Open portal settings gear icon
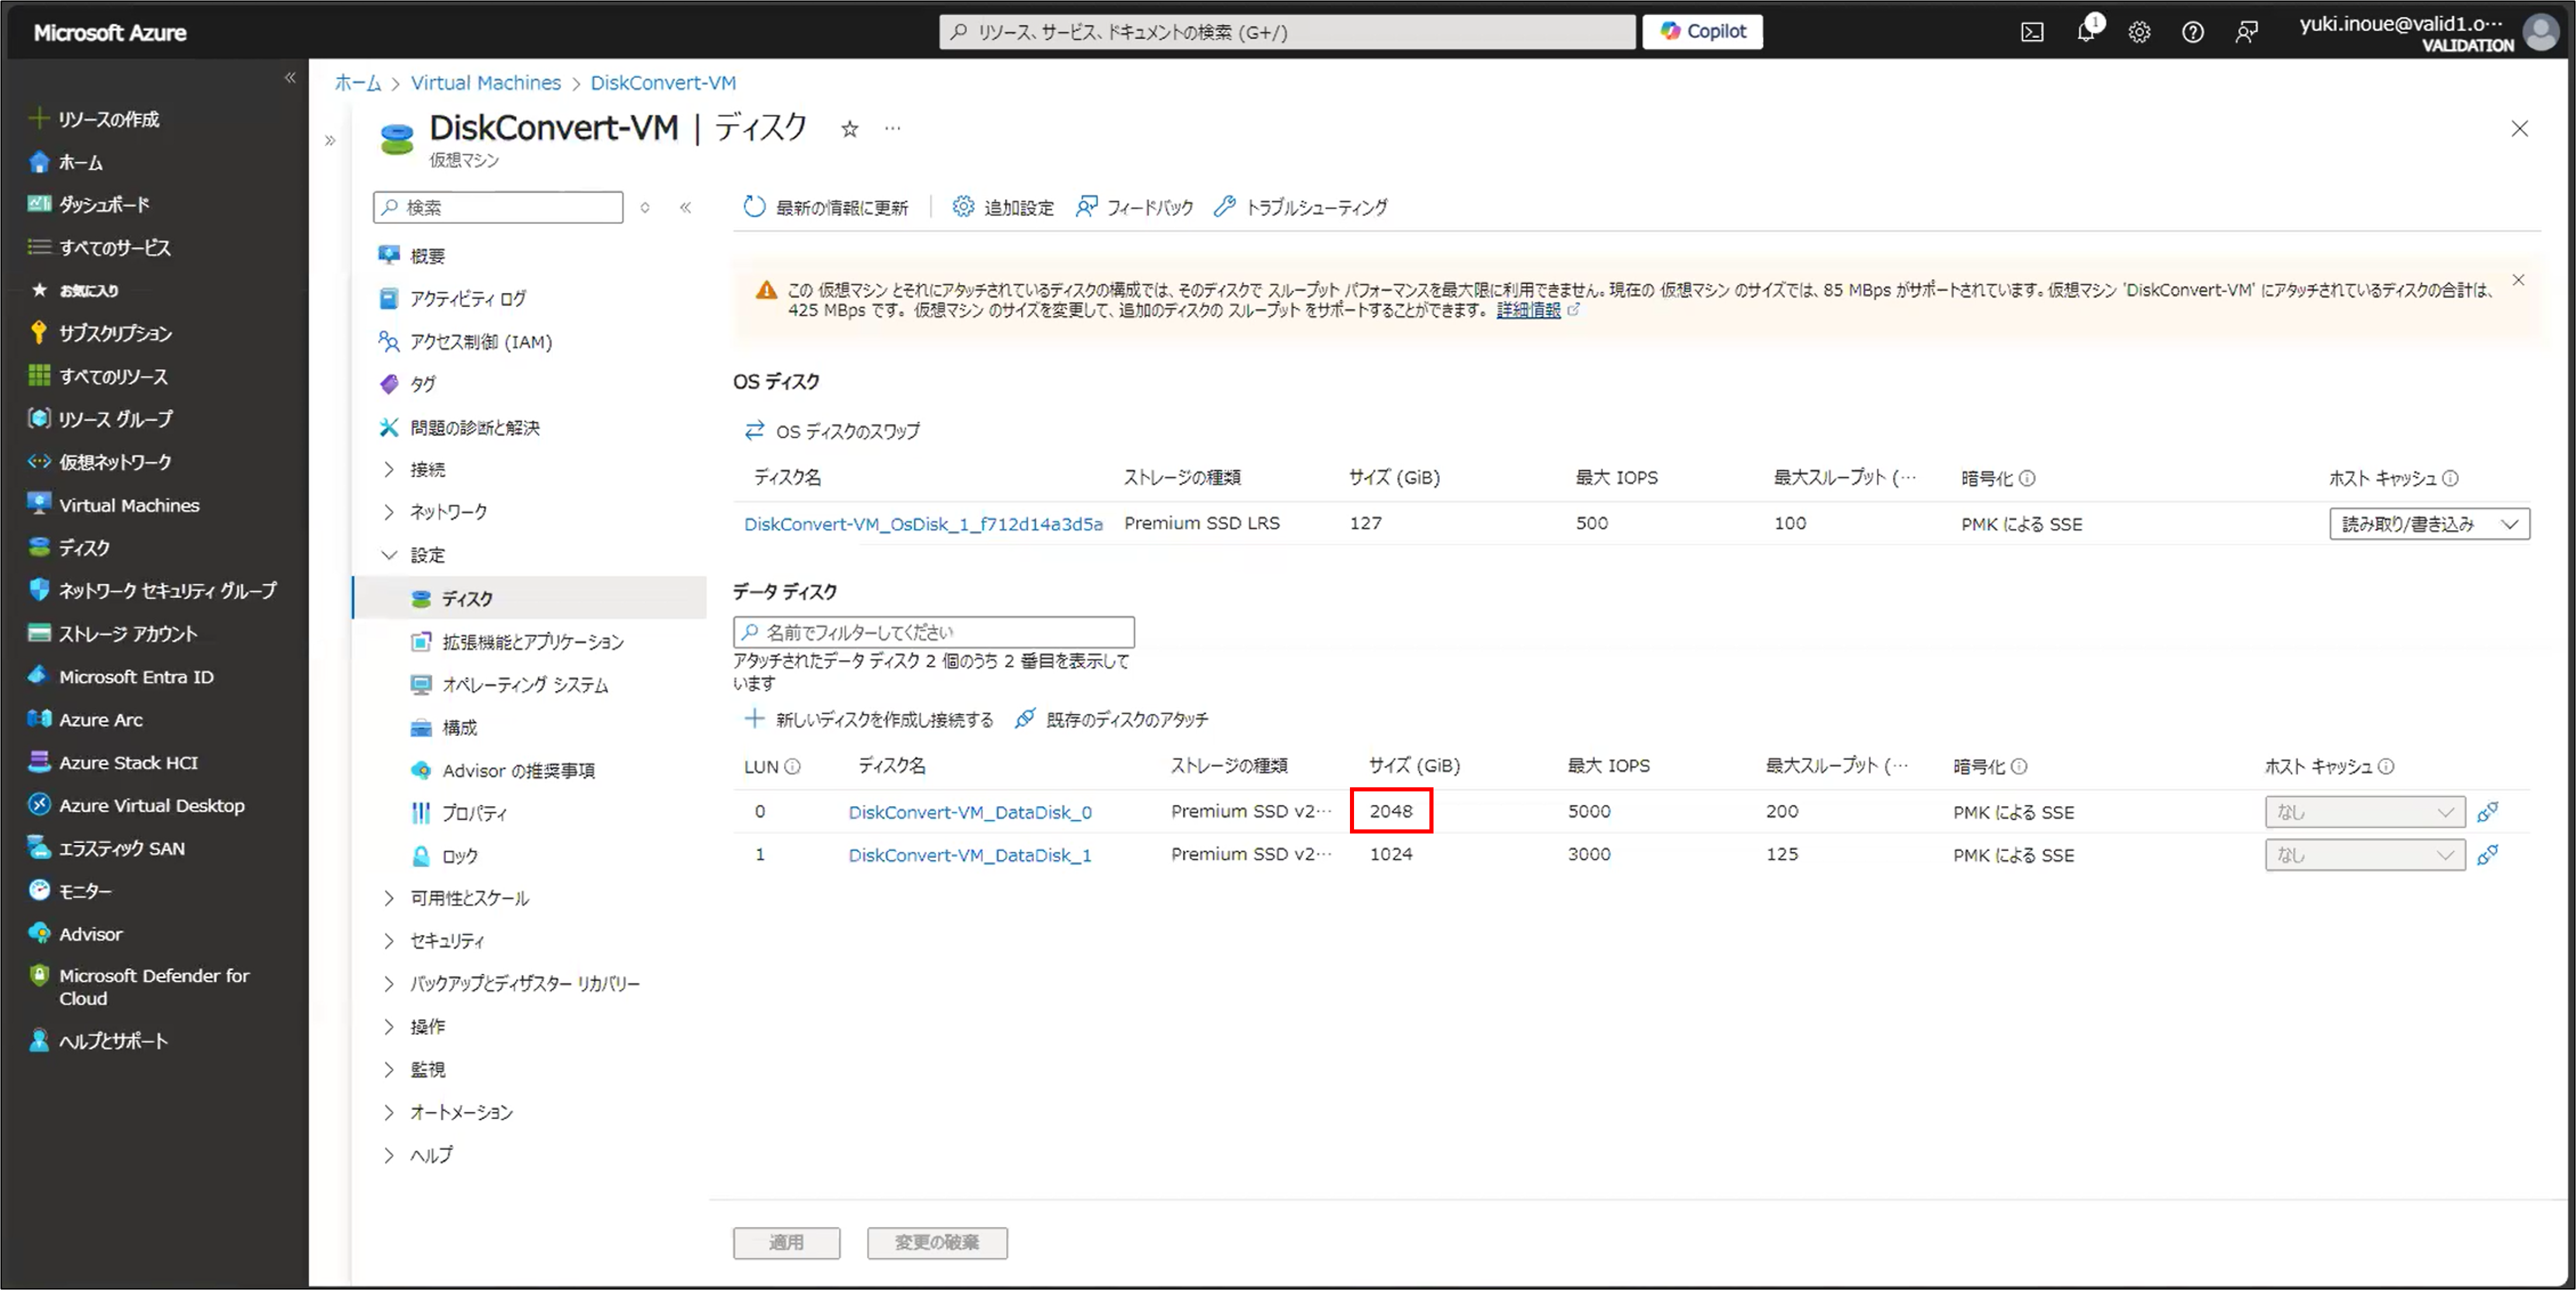 [2139, 32]
